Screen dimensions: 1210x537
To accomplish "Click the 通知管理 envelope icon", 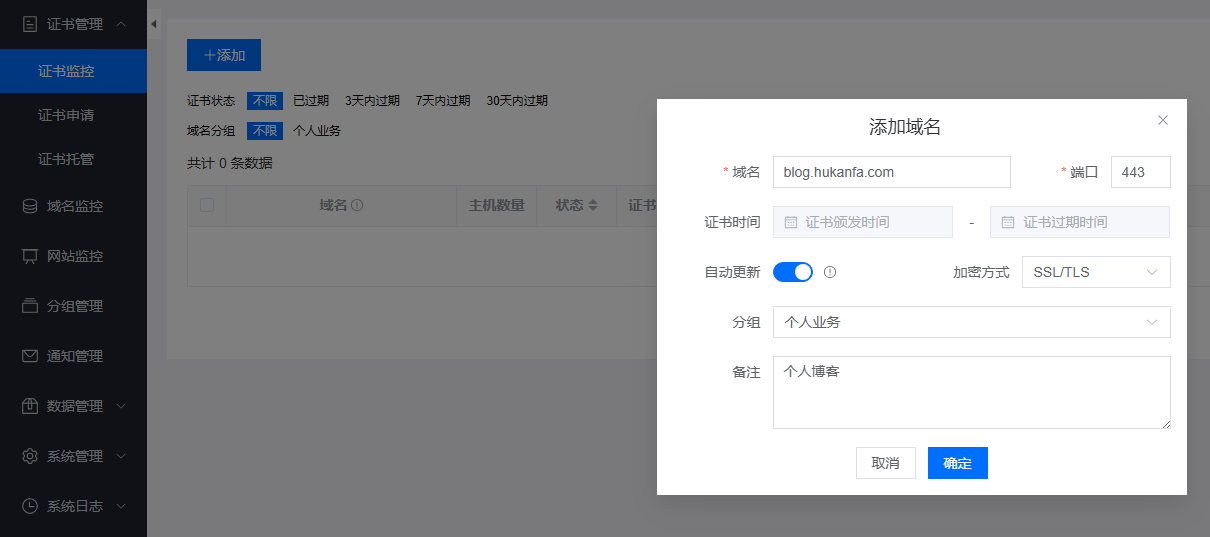I will [30, 356].
